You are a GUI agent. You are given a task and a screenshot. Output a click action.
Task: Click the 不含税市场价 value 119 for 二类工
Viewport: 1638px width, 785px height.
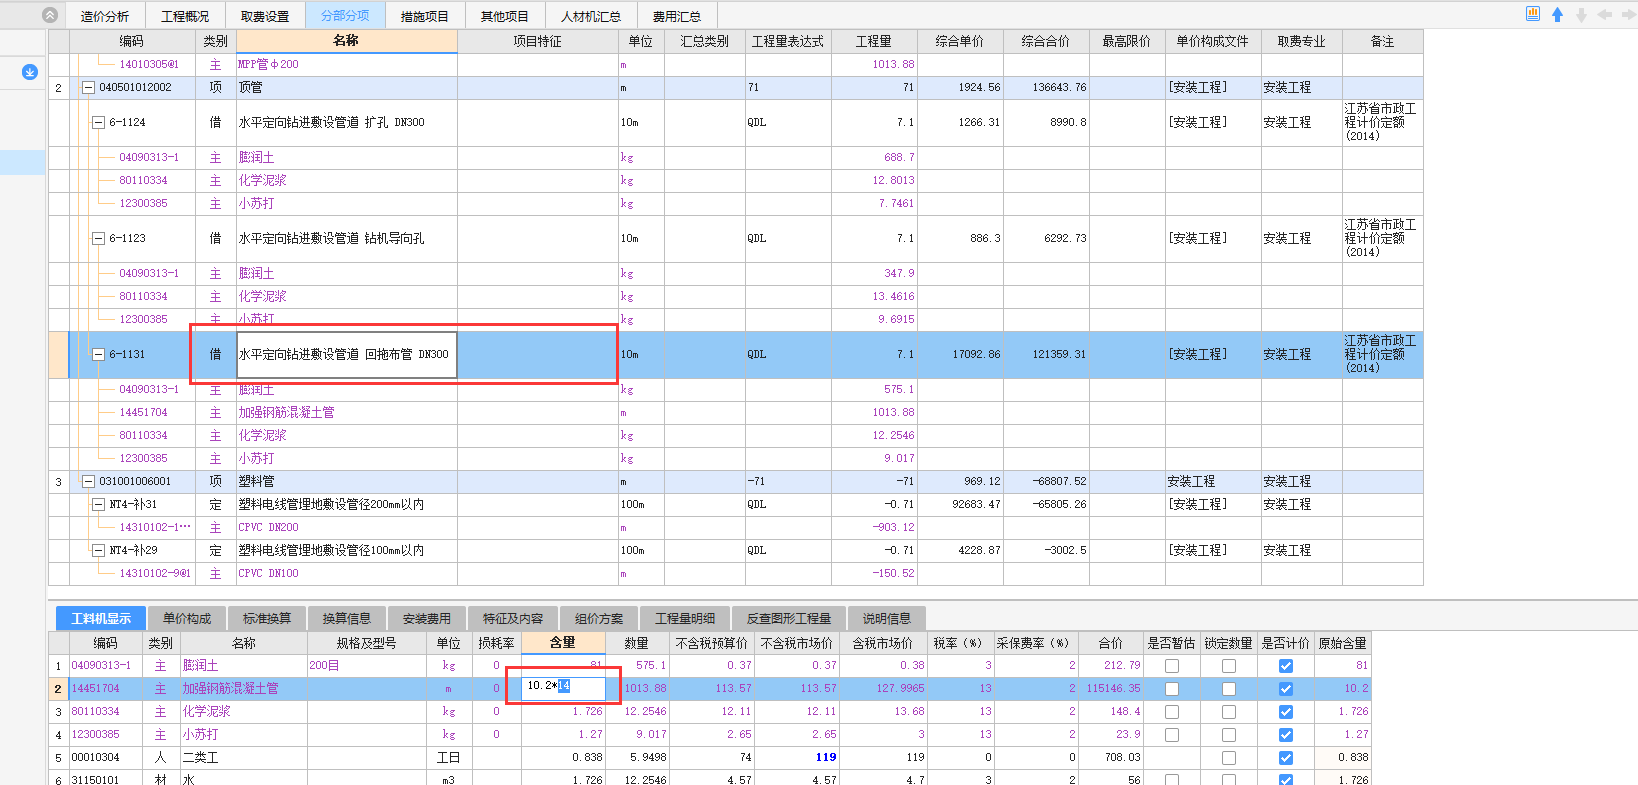coord(826,758)
